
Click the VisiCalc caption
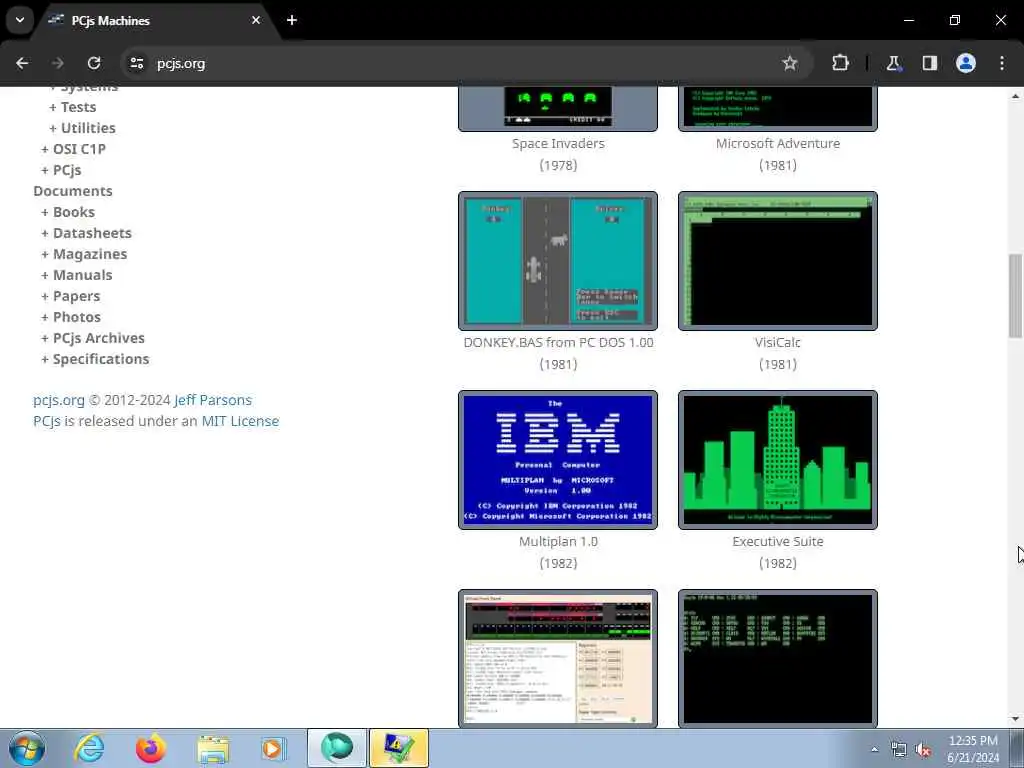[x=778, y=342]
